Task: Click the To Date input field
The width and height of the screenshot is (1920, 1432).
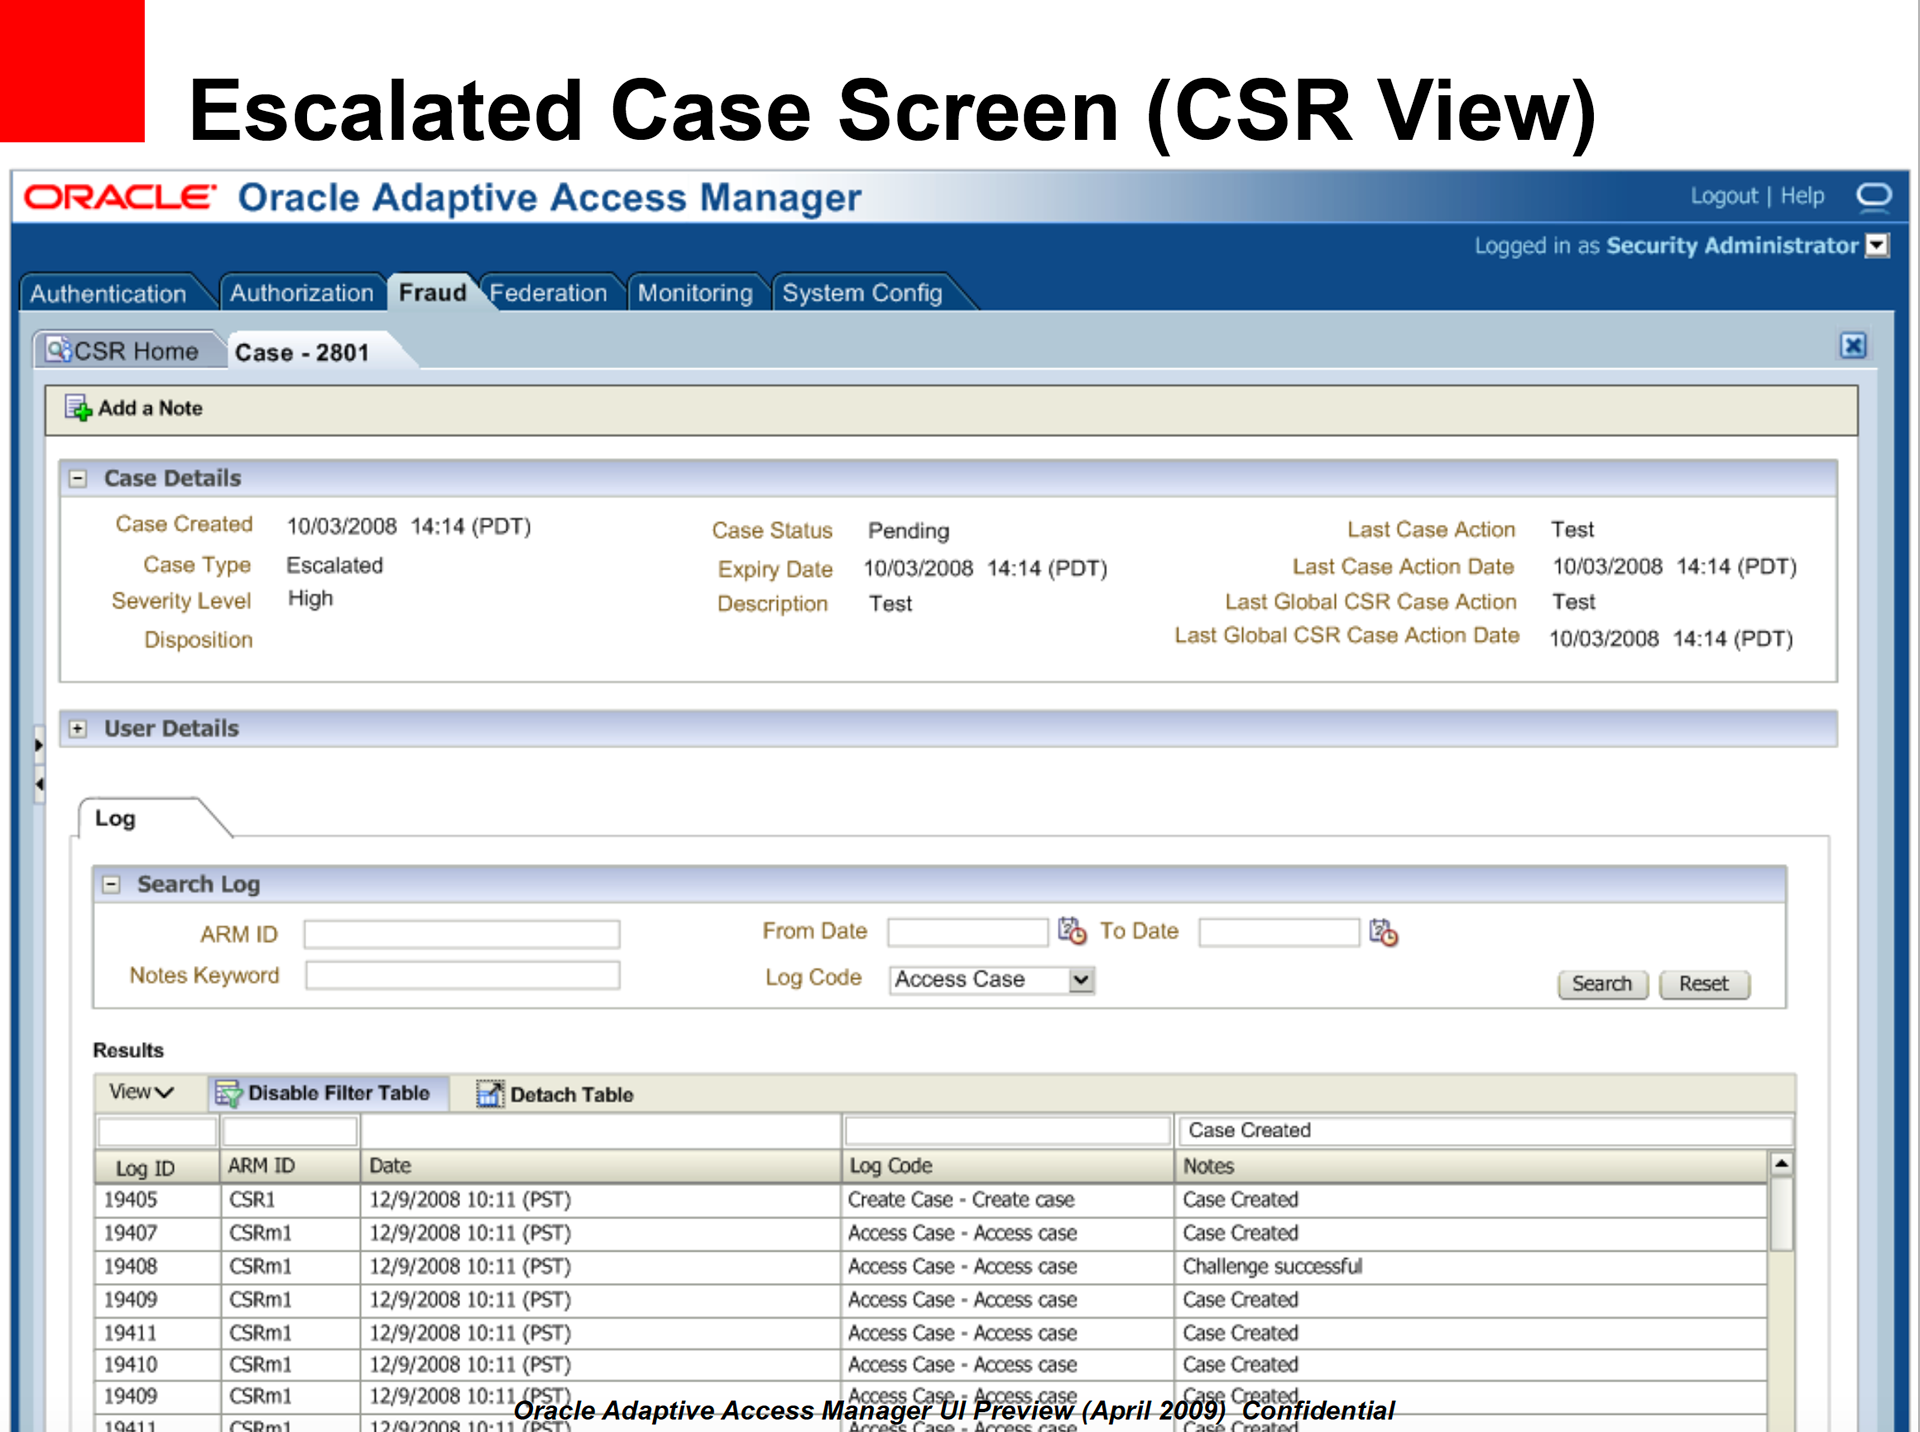Action: [x=1279, y=932]
